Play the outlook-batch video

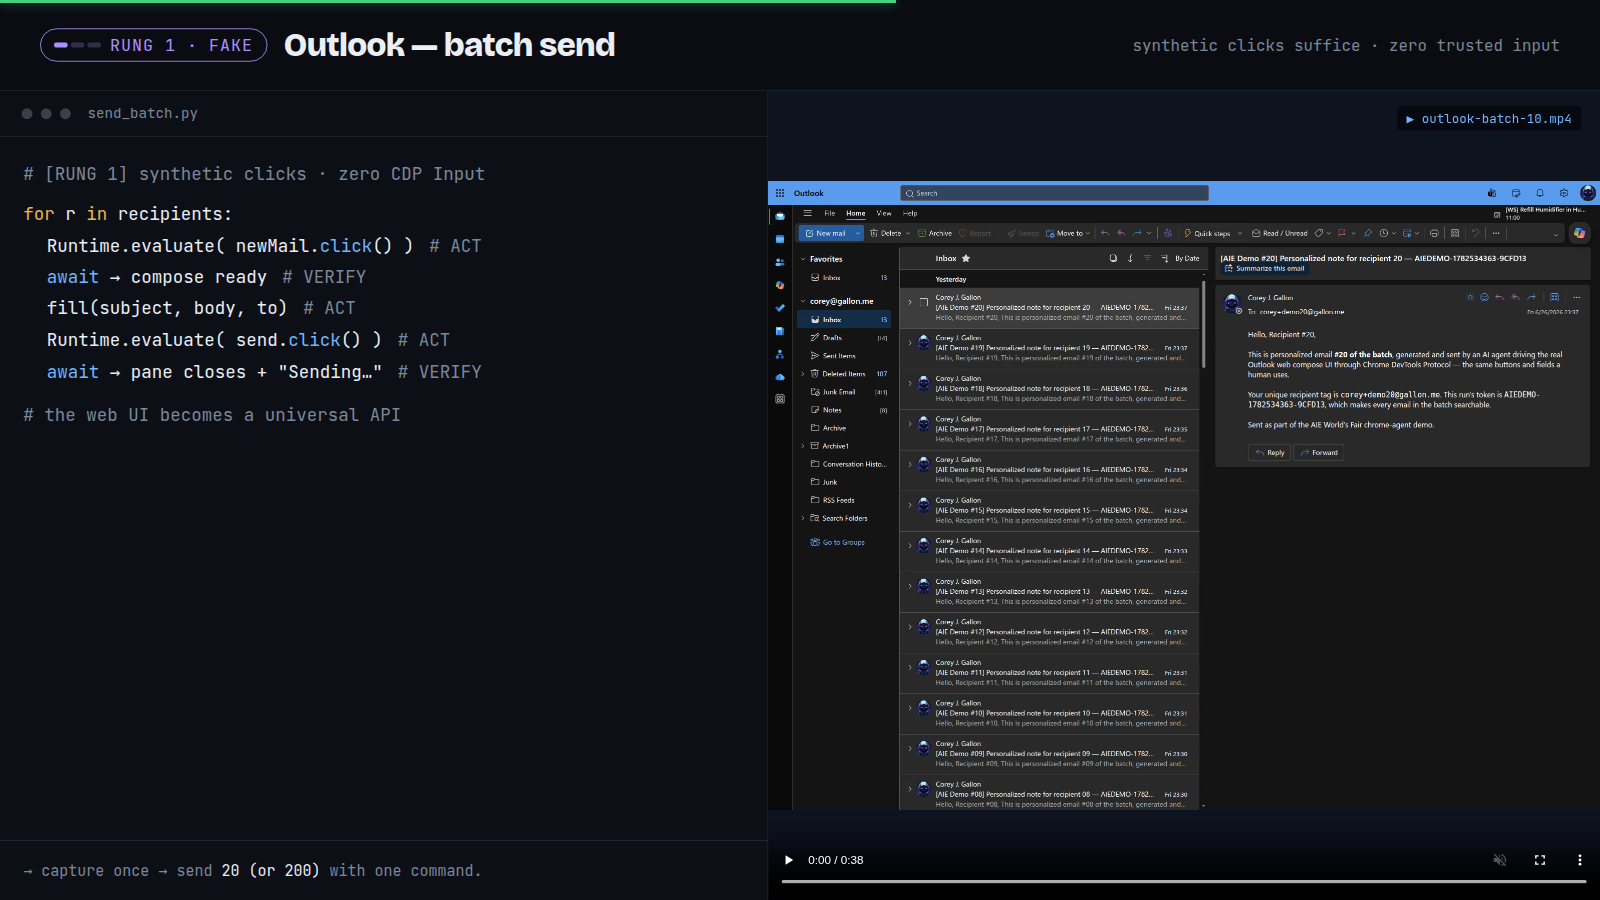coord(788,860)
